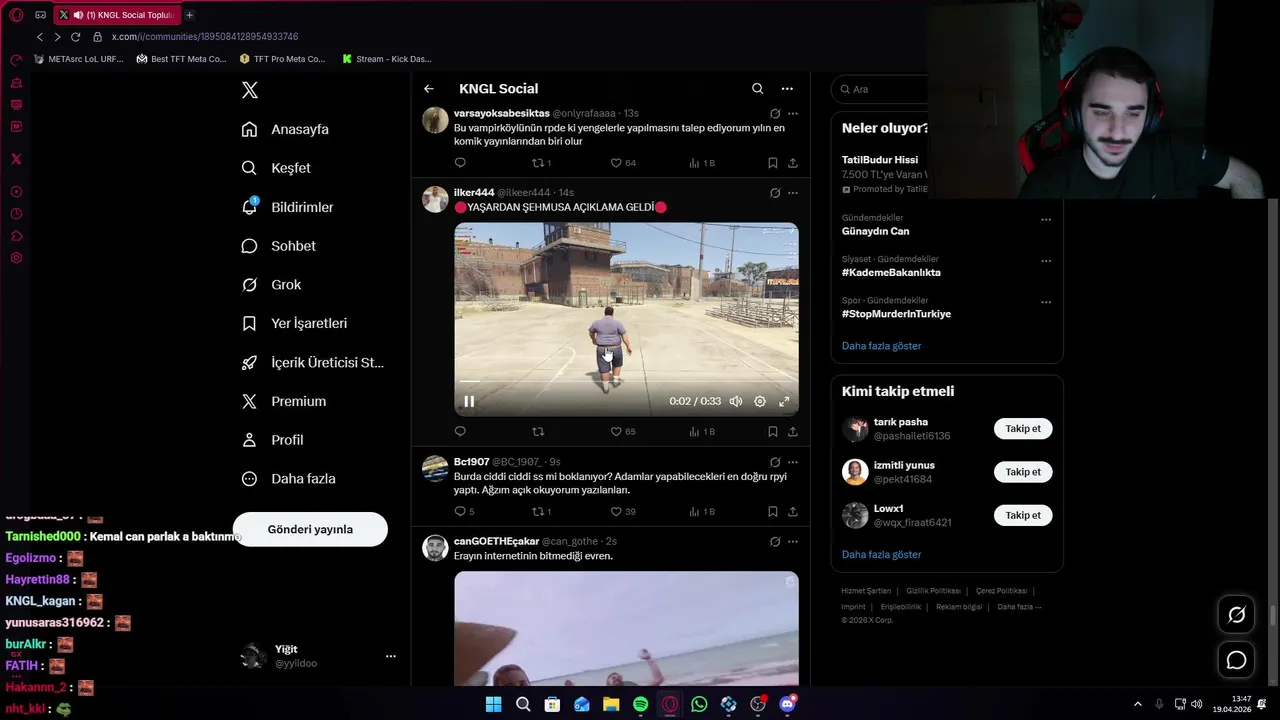1280x720 pixels.
Task: Open Keşfet explore page
Action: point(277,168)
